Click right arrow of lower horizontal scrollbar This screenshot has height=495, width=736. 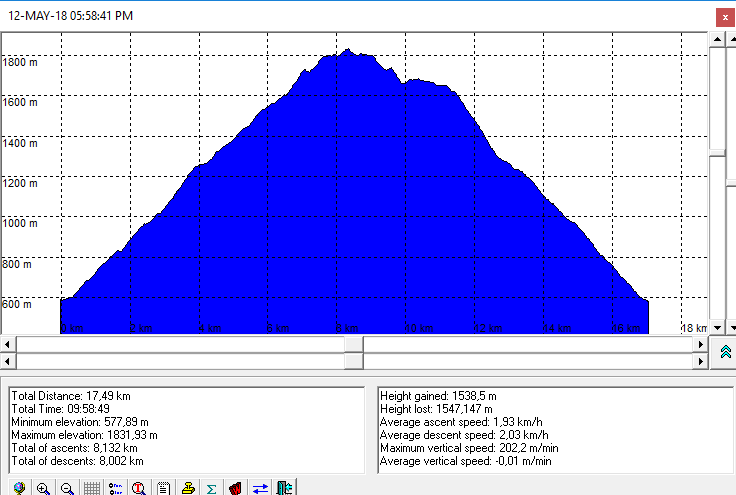(x=698, y=361)
